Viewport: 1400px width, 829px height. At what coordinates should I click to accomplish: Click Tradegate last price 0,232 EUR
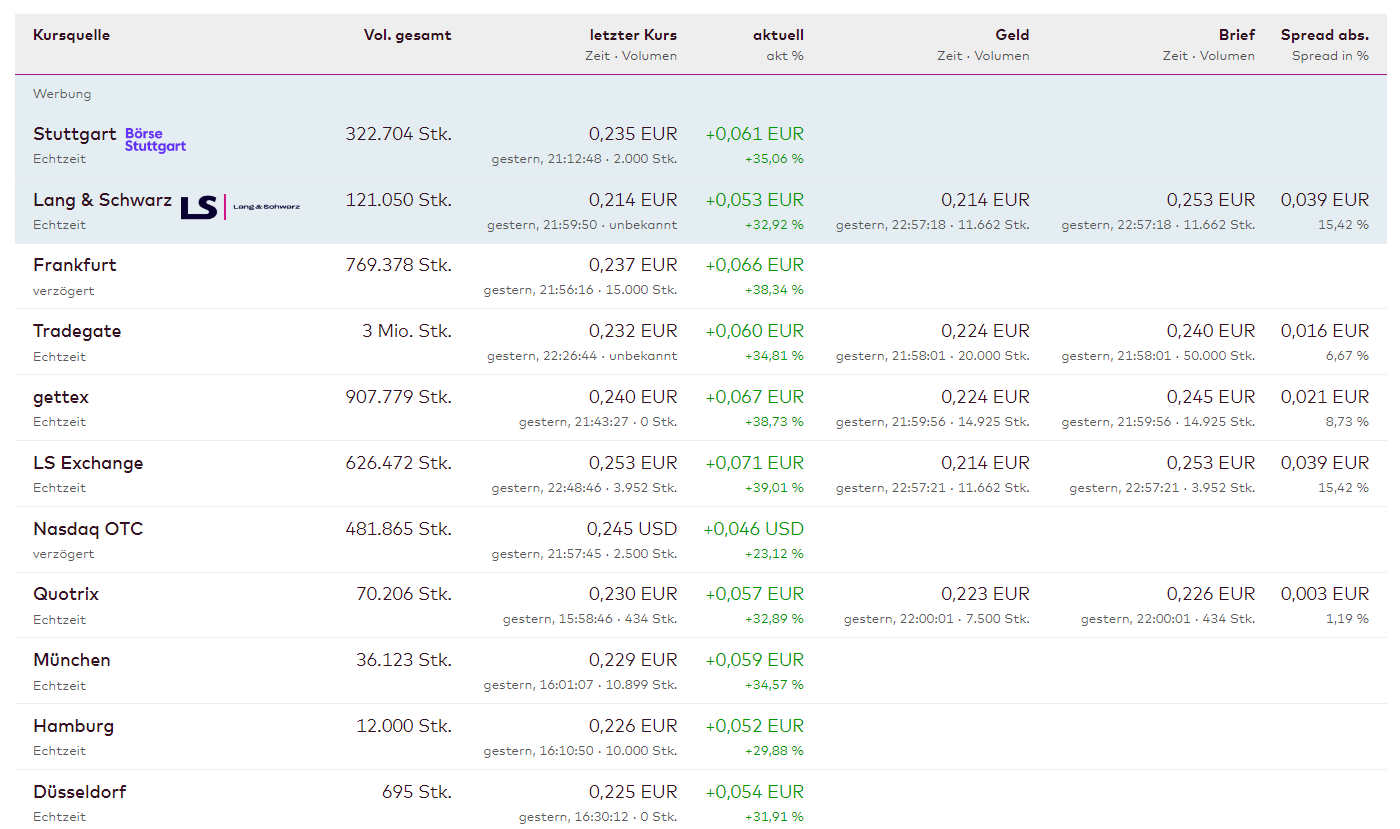tap(633, 331)
